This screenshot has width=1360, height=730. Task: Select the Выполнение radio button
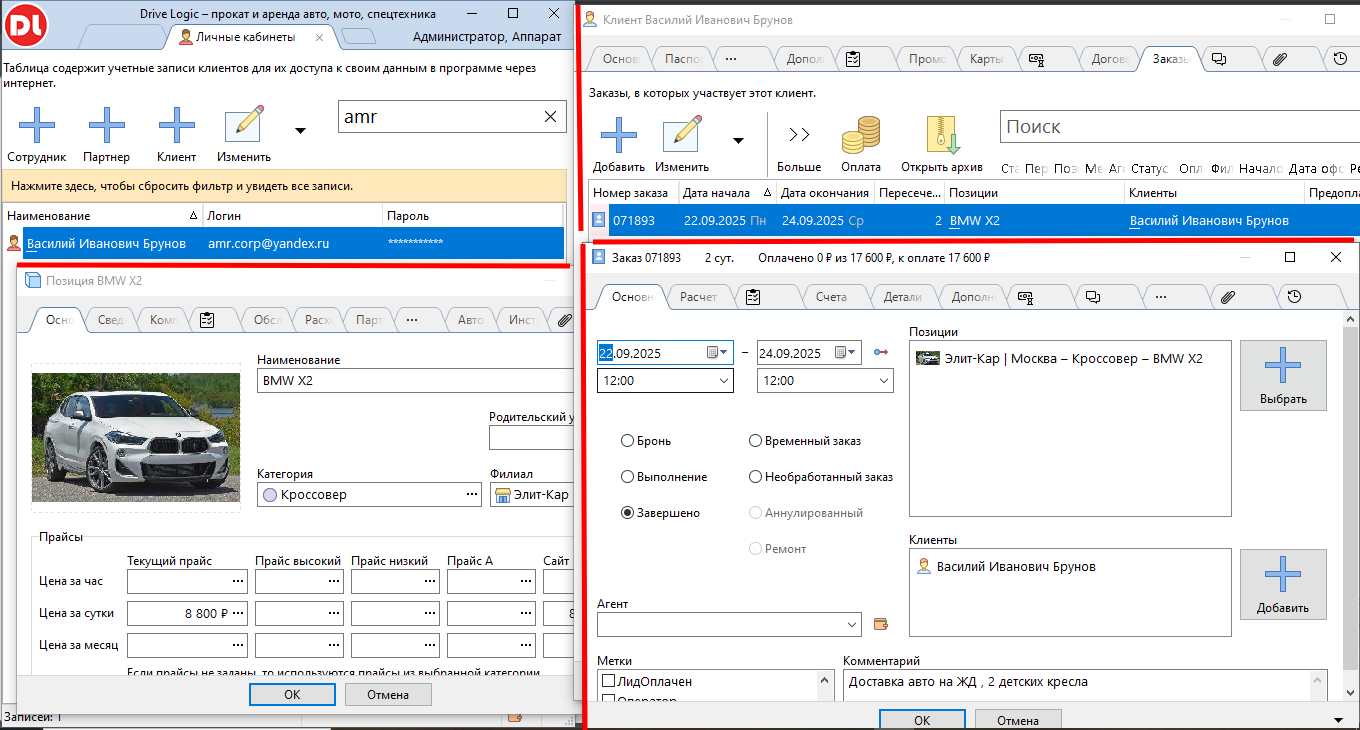point(627,477)
